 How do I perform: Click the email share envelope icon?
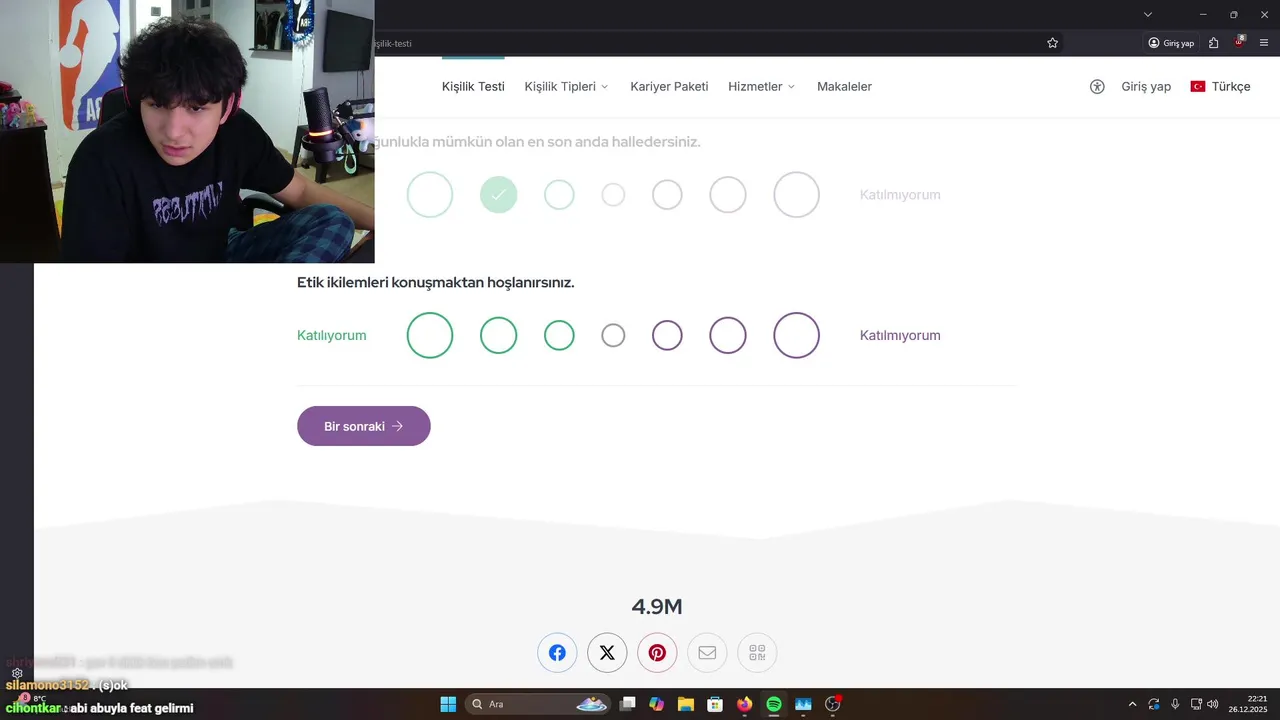click(707, 653)
